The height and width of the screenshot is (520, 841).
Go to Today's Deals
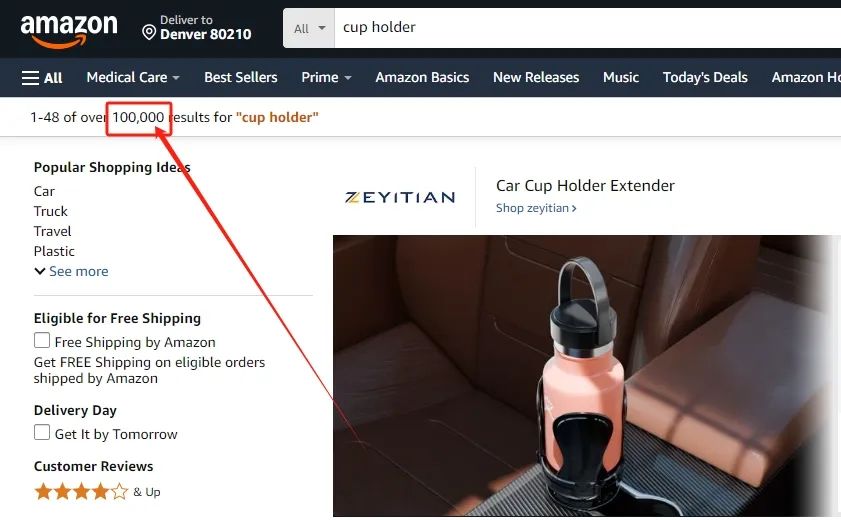(705, 77)
